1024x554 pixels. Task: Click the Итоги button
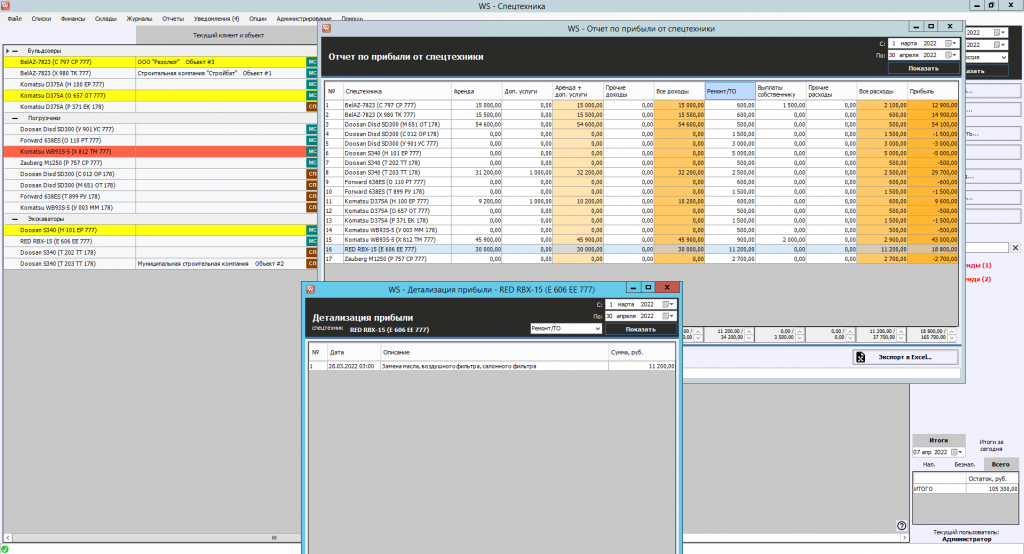[x=938, y=440]
